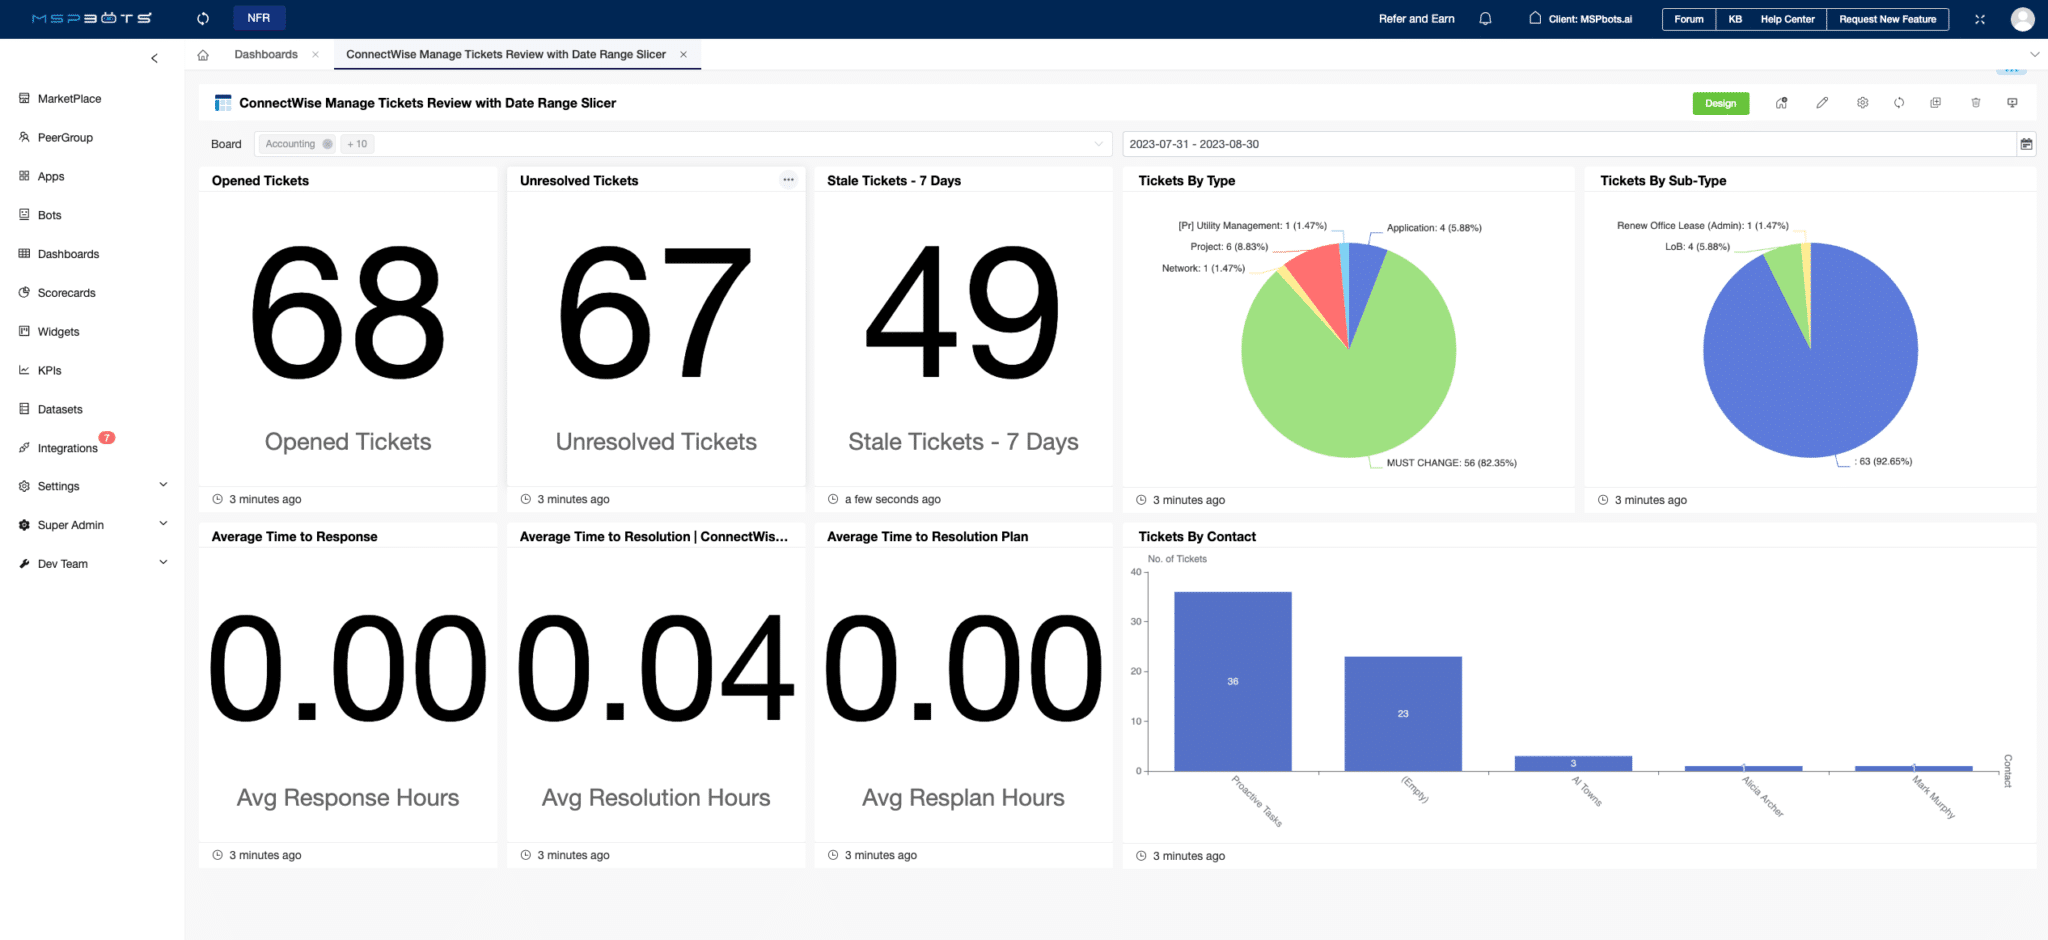Click Client: MSPbots.ai selector
The height and width of the screenshot is (940, 2048).
[1580, 19]
